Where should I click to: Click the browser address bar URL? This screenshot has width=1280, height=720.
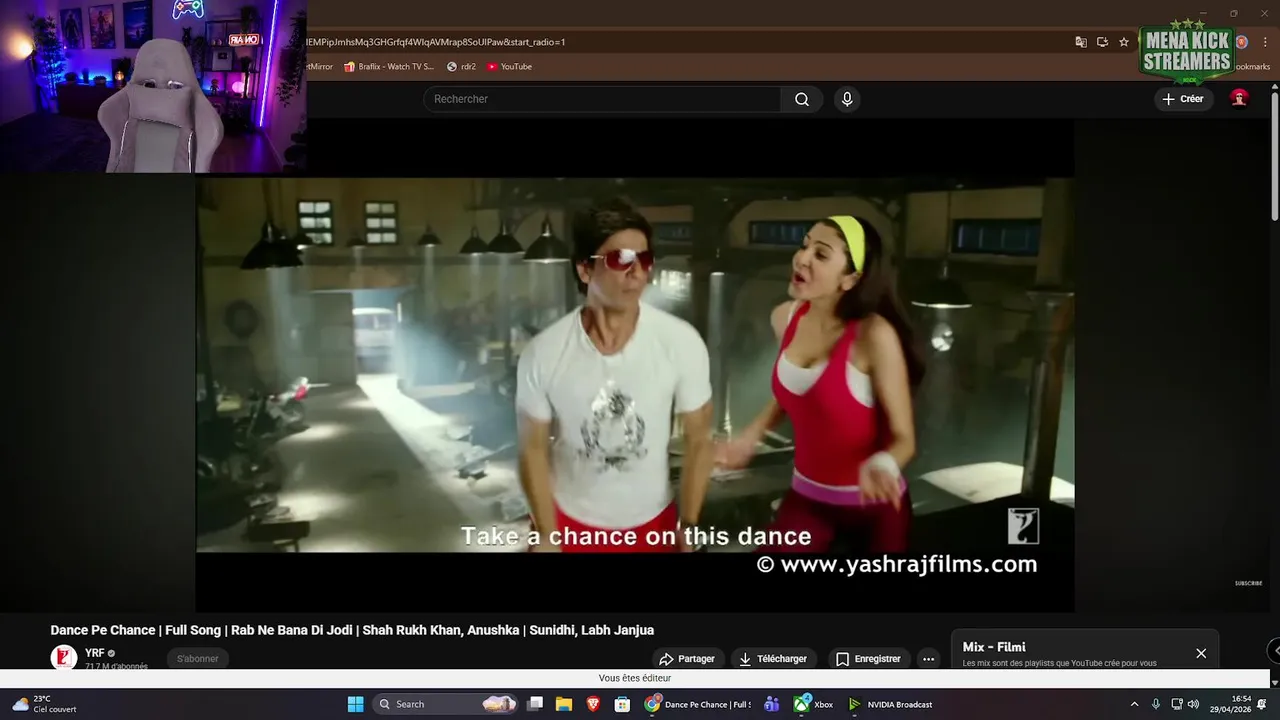436,42
